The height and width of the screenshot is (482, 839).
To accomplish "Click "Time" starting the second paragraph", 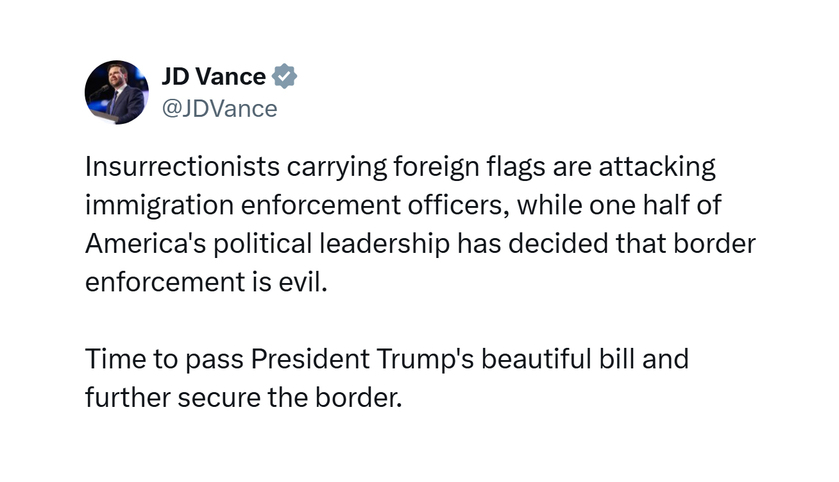I will tap(115, 358).
